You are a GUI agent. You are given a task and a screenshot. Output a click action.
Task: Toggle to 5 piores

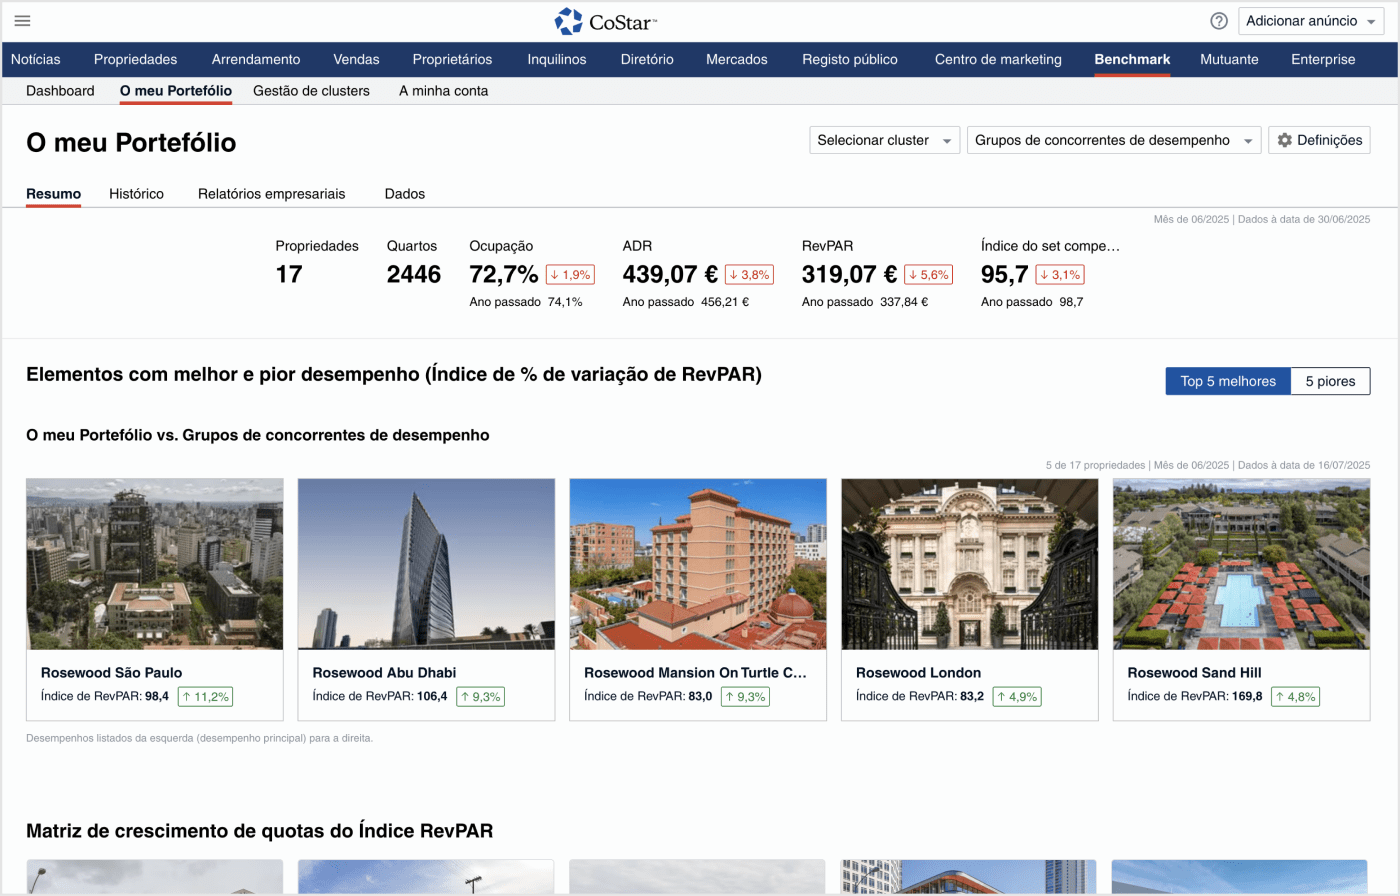[1330, 381]
